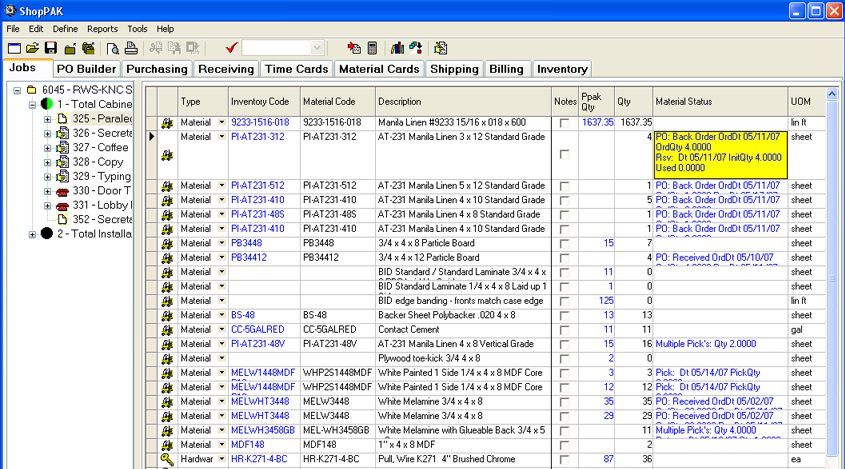Expand the 2 - Total Installa tree node
The width and height of the screenshot is (845, 469).
coord(32,234)
